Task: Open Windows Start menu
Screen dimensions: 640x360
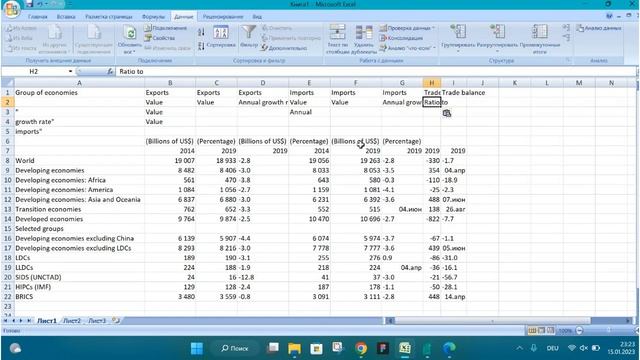Action: (x=197, y=348)
